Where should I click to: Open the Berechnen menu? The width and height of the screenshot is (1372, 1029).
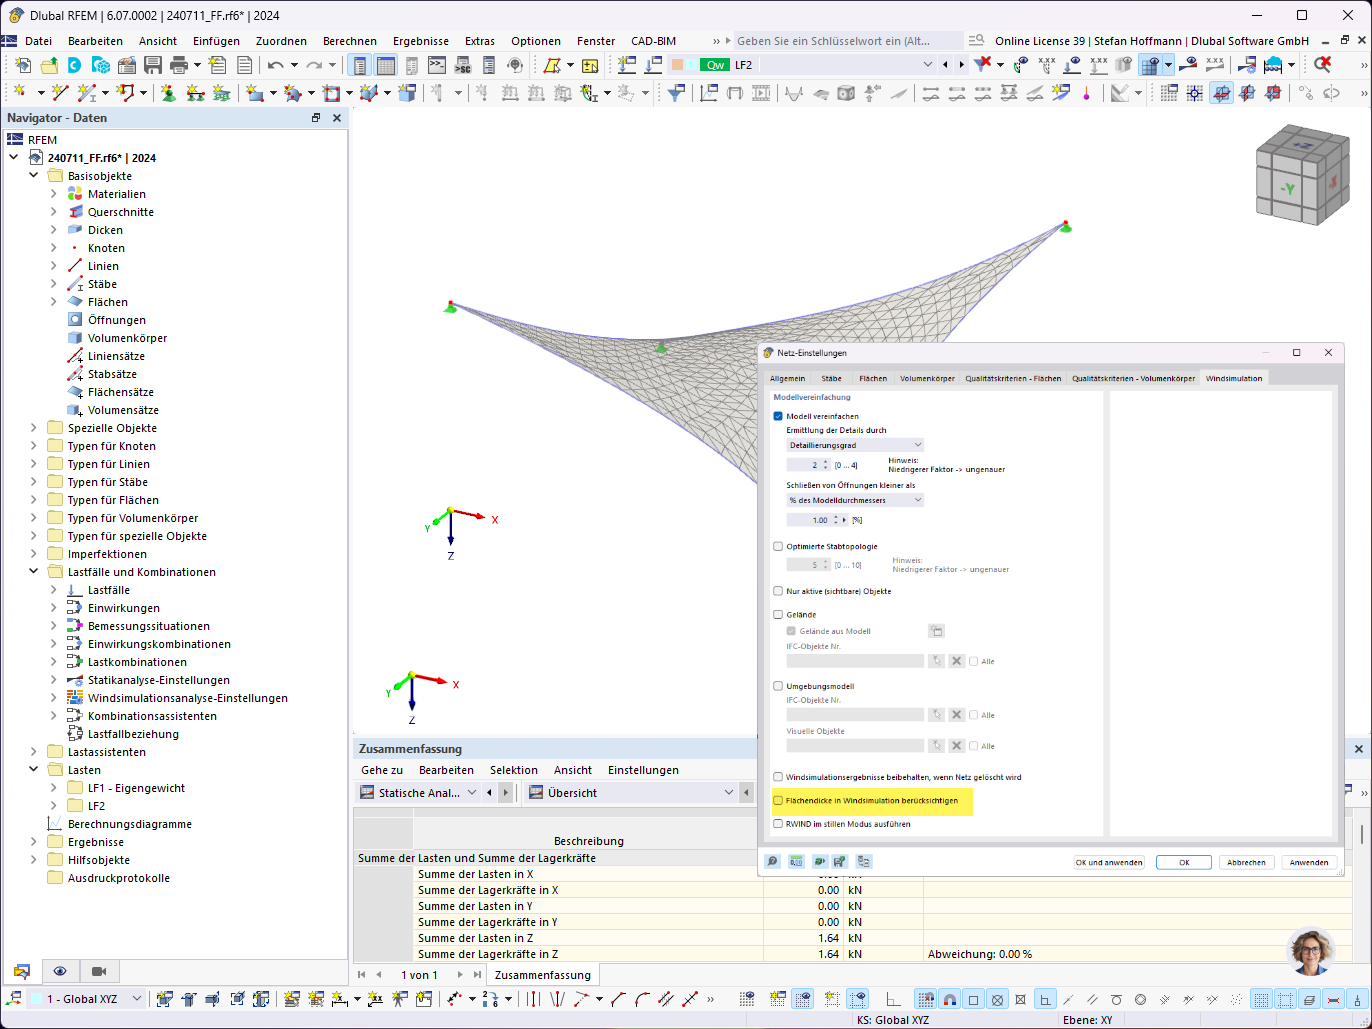(x=351, y=41)
